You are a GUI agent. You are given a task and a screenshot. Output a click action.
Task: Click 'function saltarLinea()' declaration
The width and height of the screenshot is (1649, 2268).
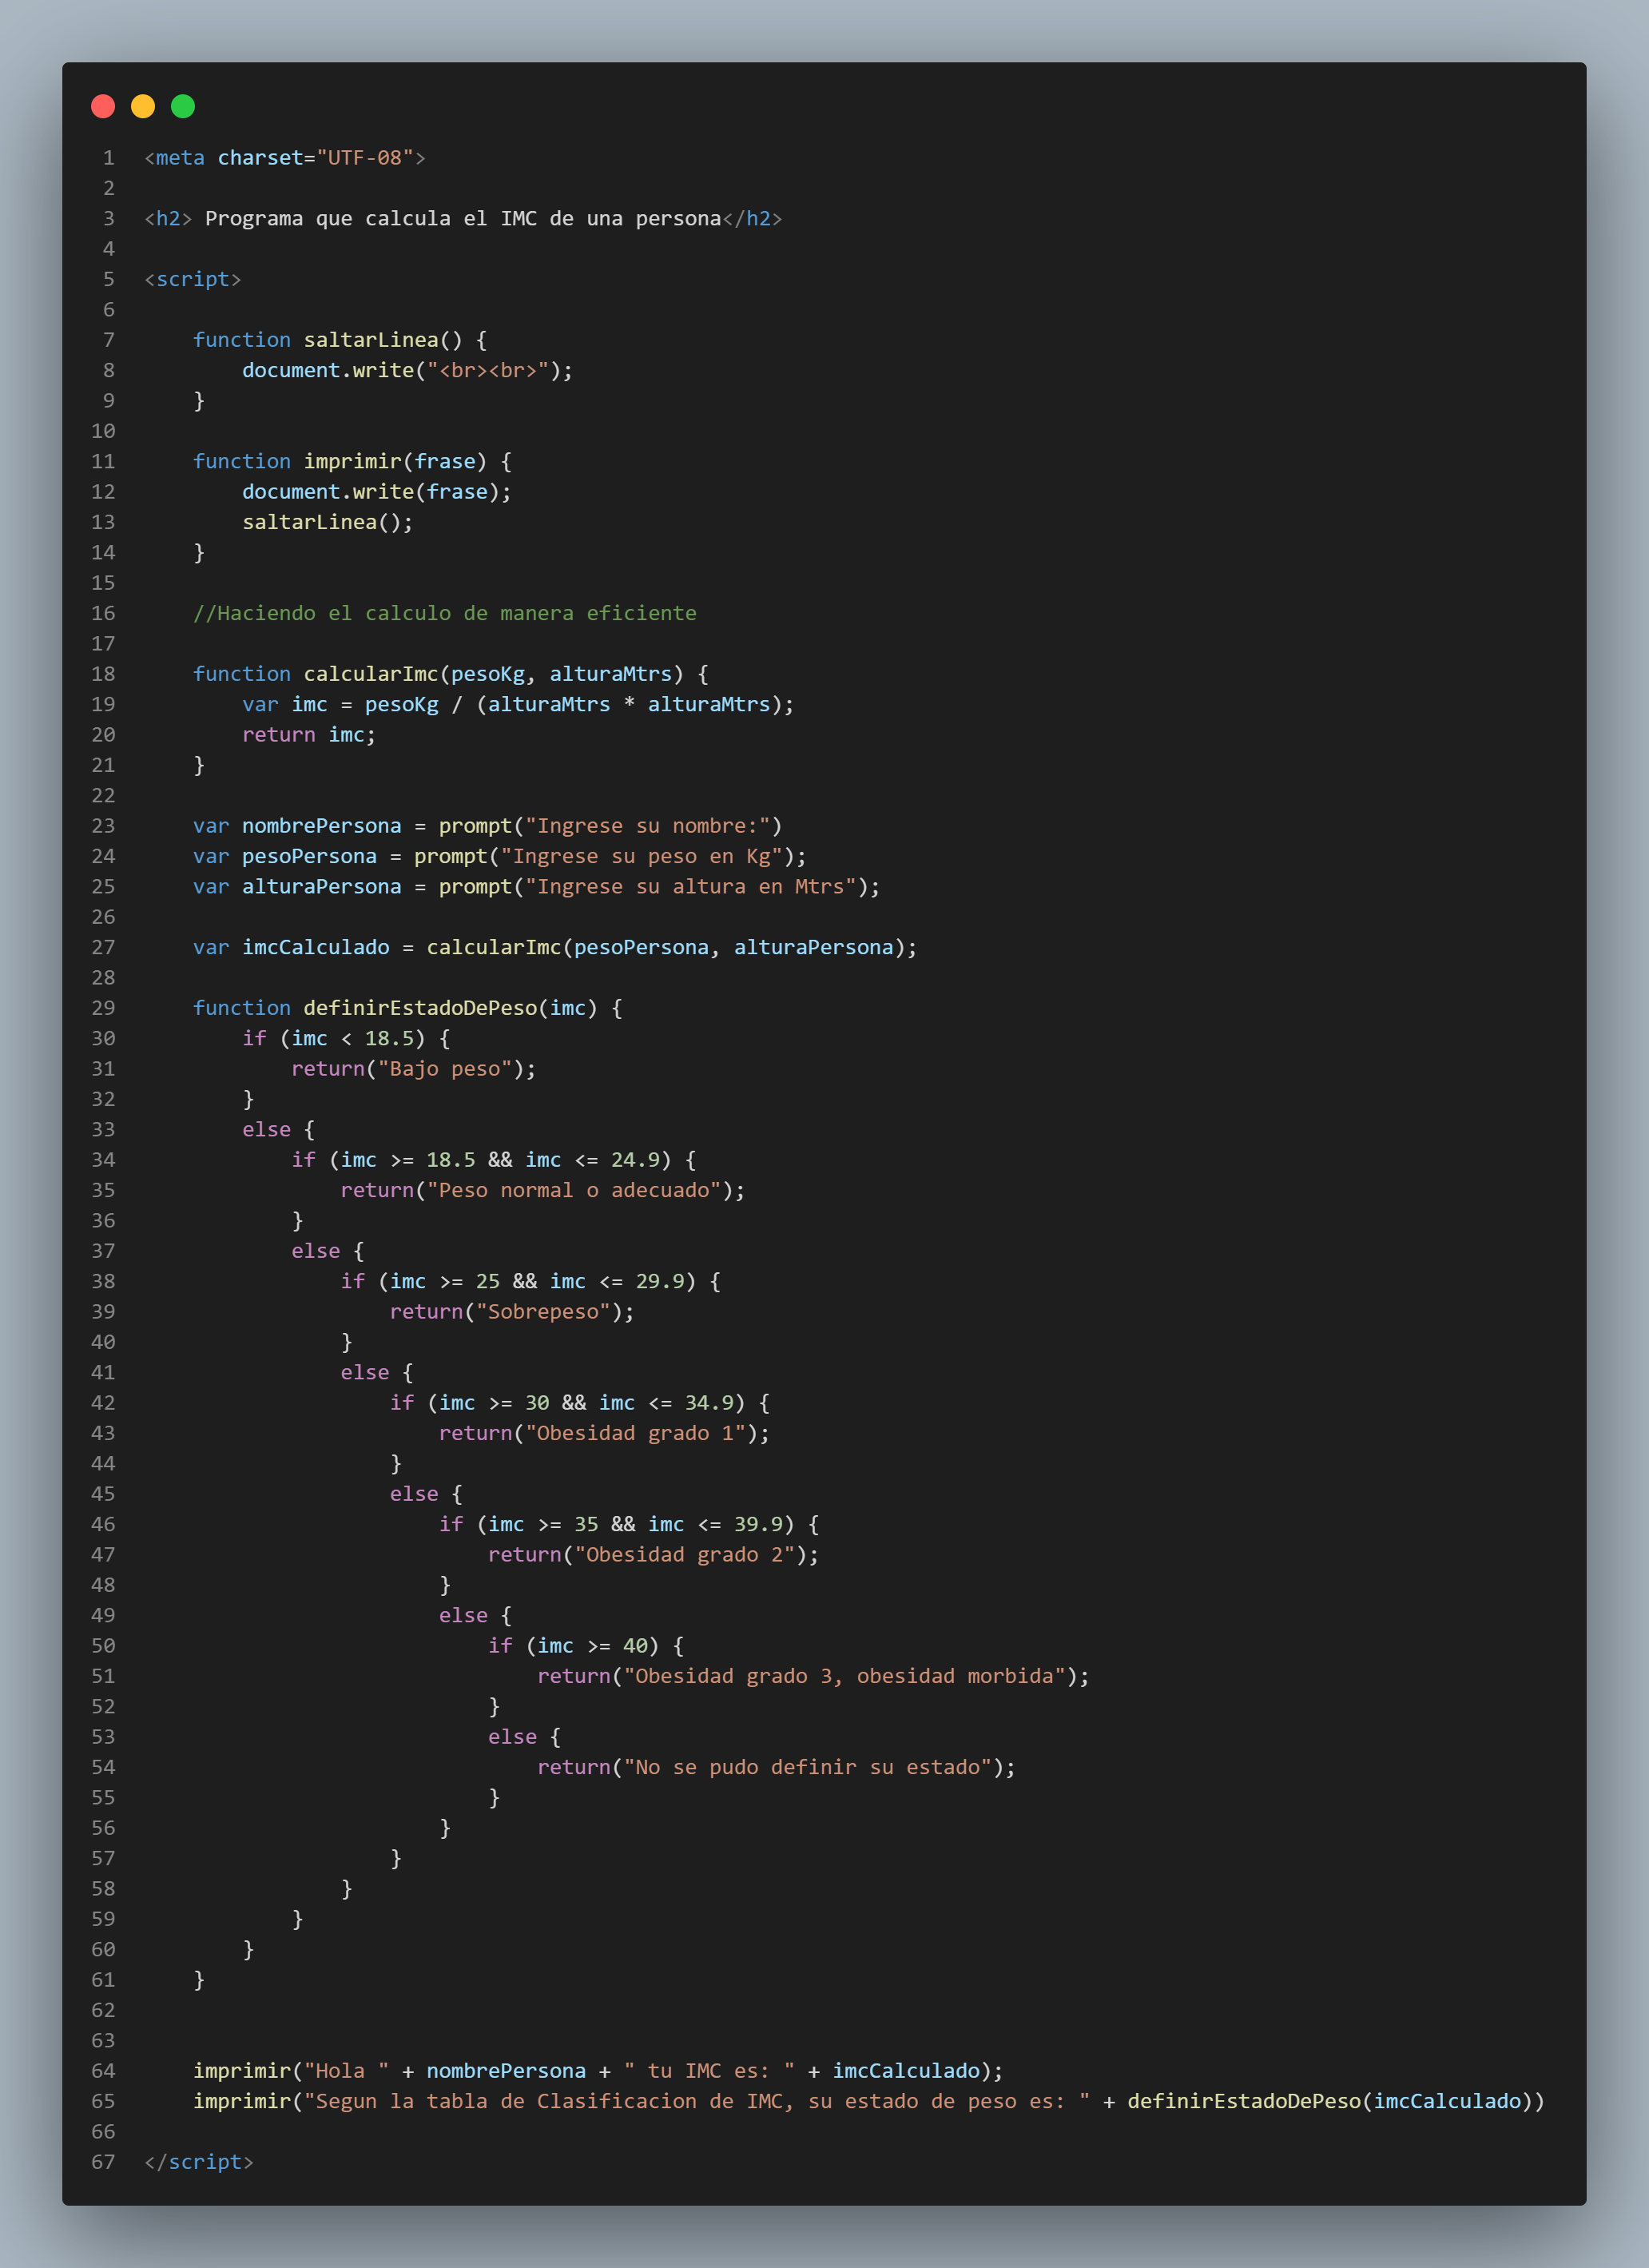340,340
